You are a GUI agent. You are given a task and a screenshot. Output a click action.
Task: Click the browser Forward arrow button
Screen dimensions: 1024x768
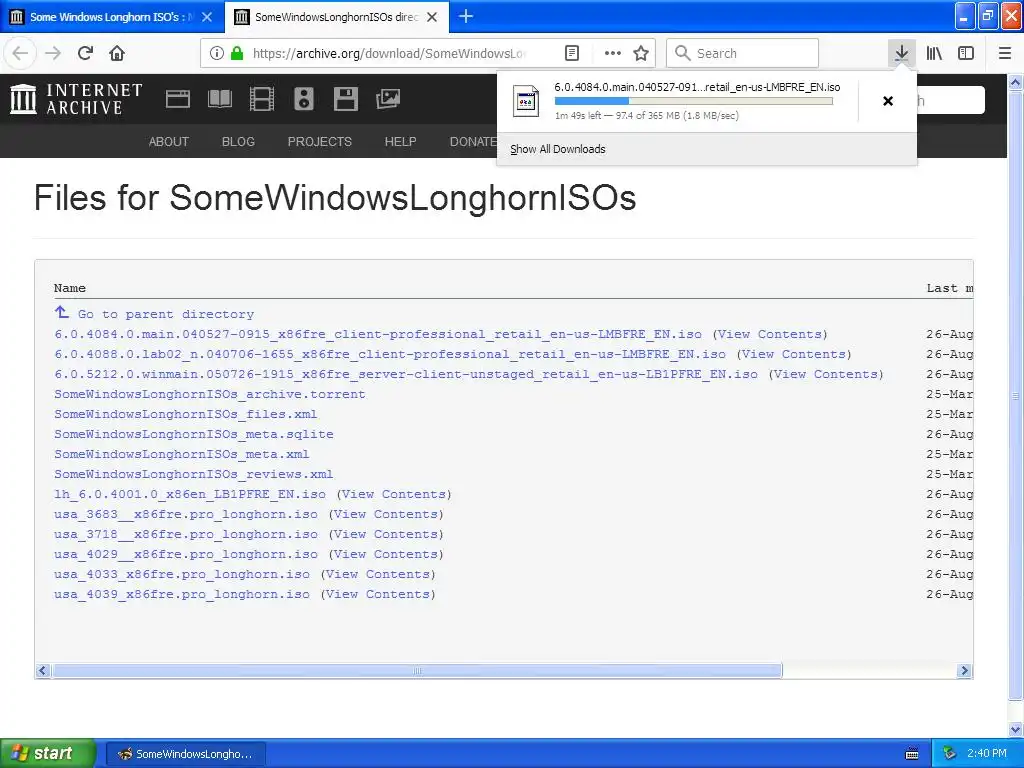53,53
